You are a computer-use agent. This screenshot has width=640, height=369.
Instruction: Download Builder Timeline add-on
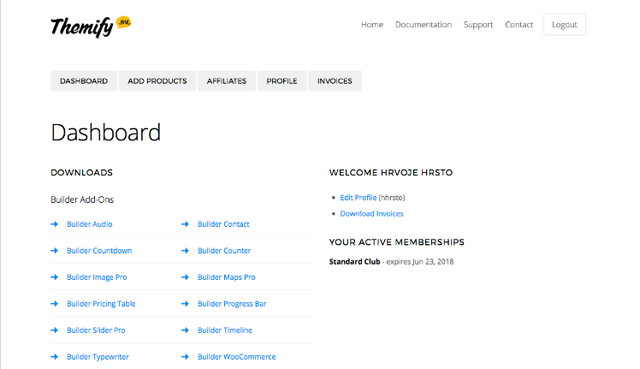(225, 330)
